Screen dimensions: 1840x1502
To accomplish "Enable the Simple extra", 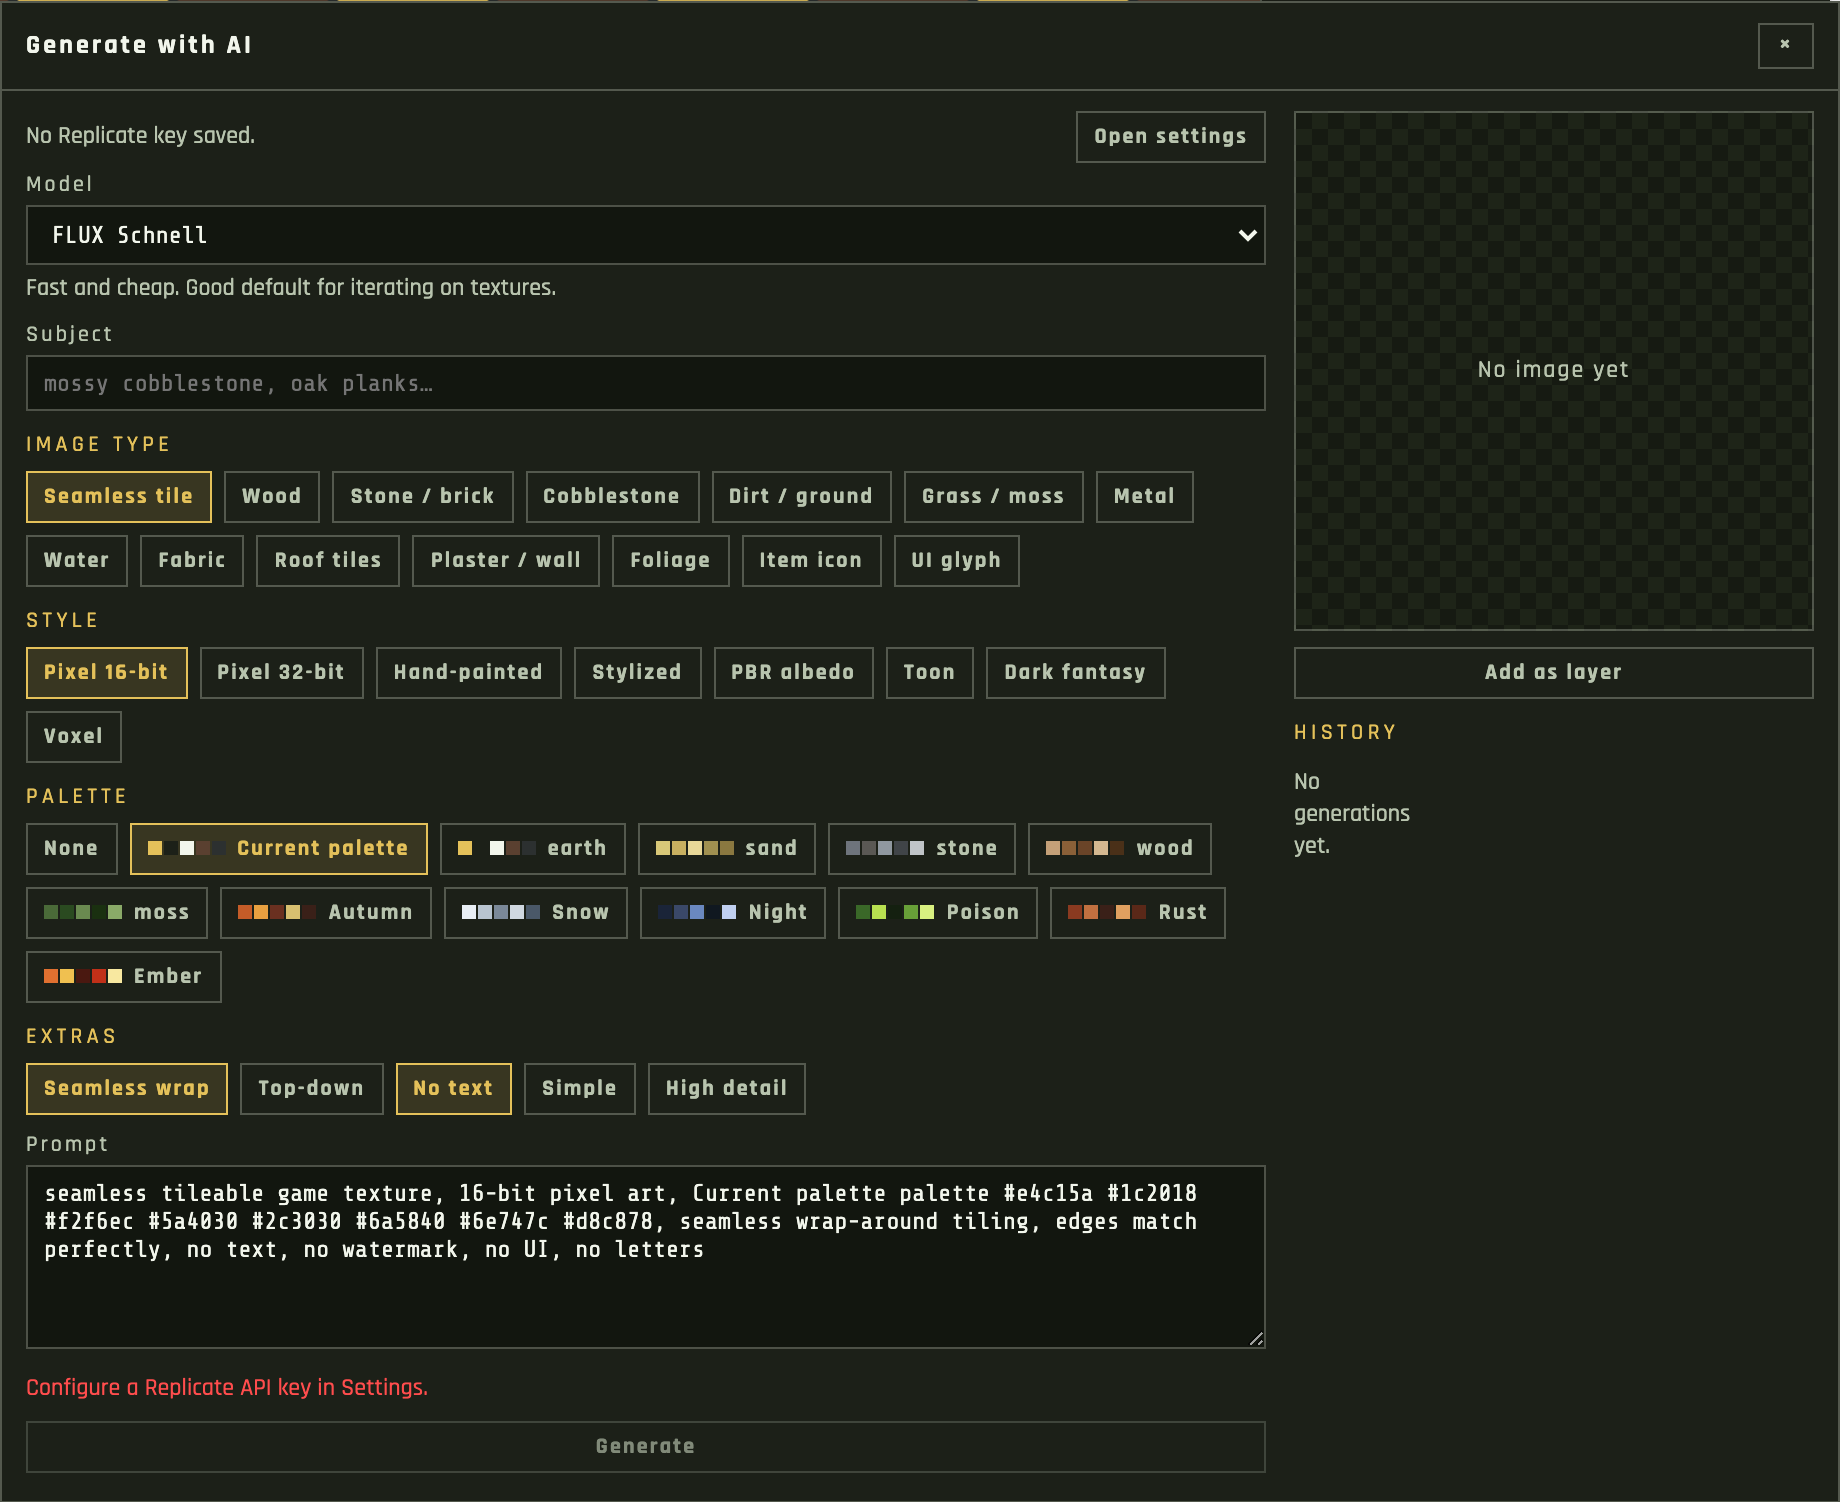I will (579, 1088).
